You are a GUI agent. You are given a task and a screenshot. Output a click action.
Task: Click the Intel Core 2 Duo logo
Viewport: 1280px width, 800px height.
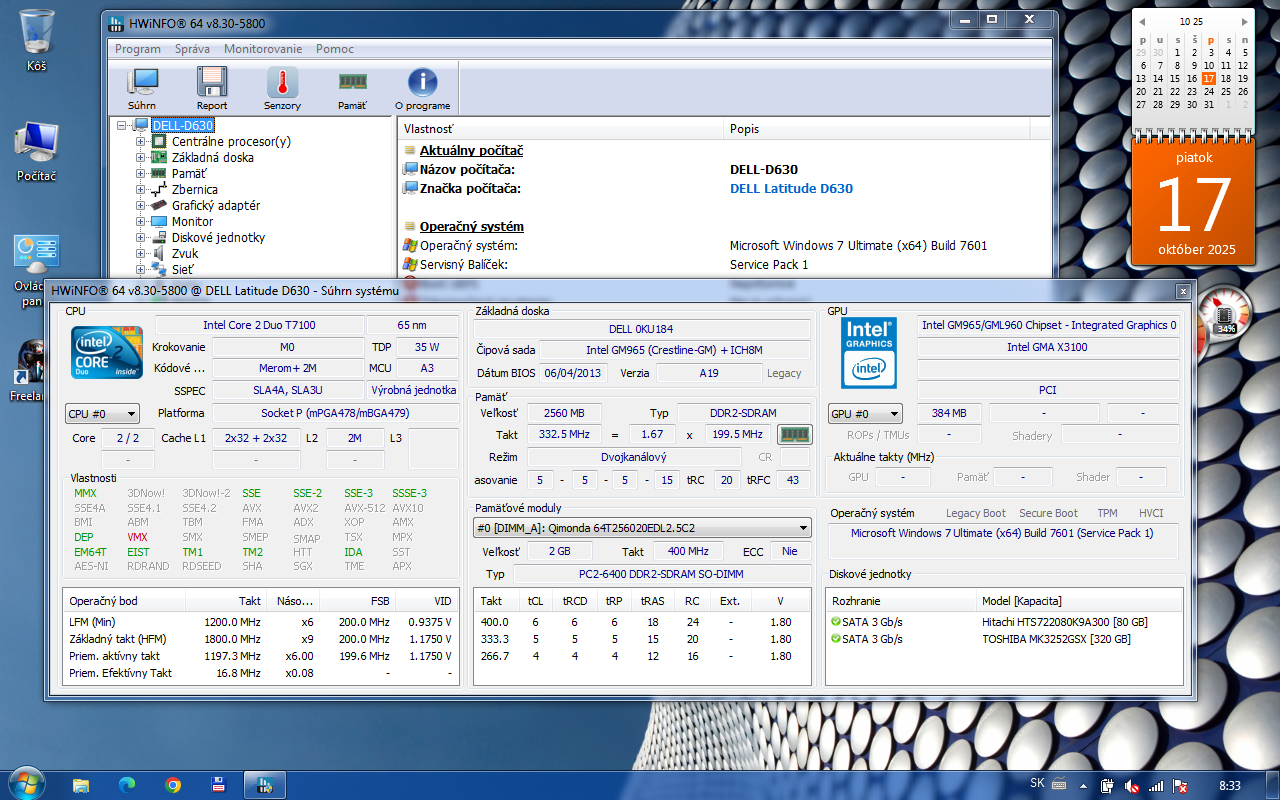pos(107,353)
